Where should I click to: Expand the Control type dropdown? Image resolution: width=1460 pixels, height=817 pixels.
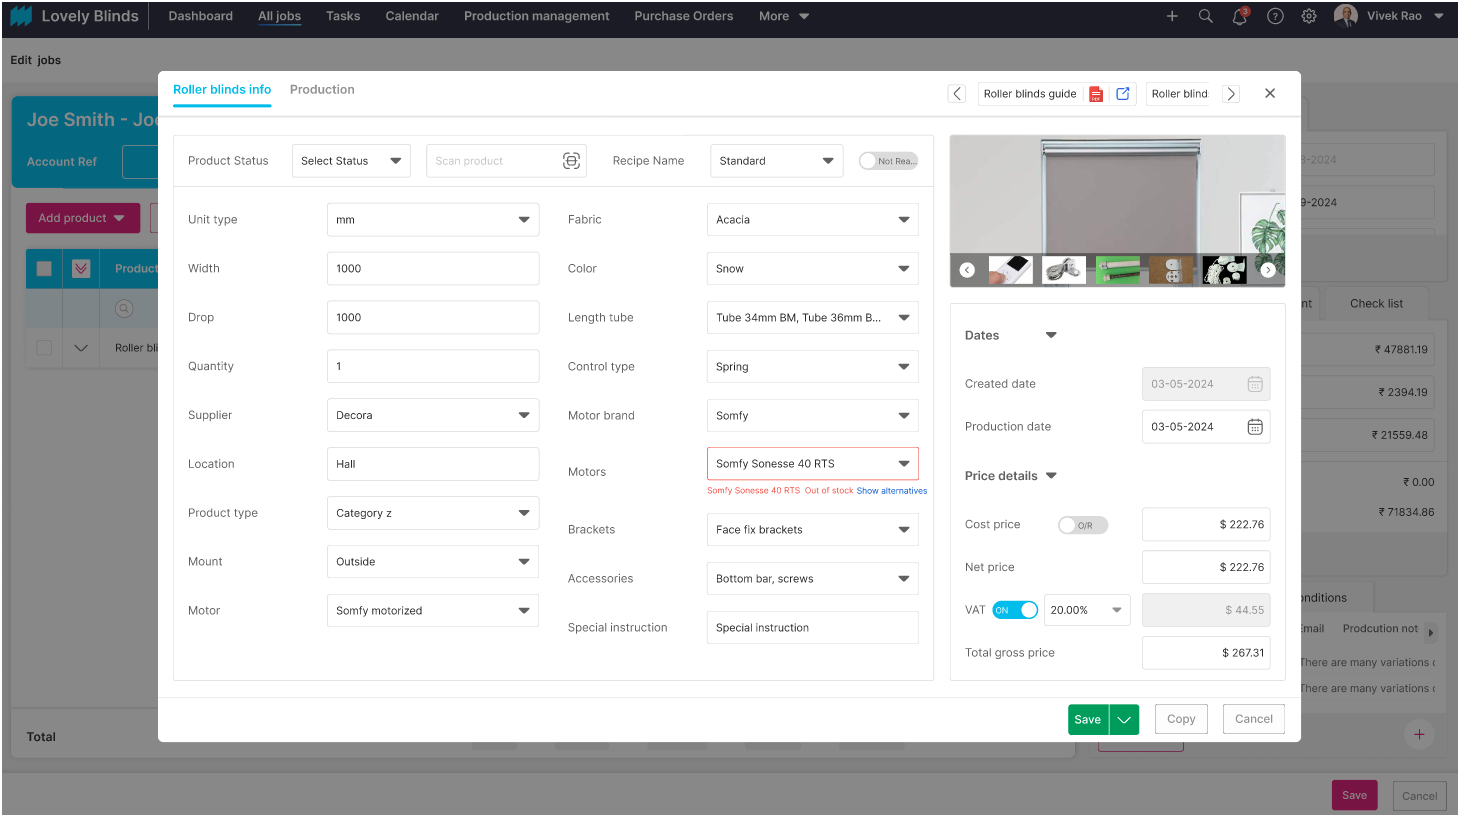click(x=812, y=367)
